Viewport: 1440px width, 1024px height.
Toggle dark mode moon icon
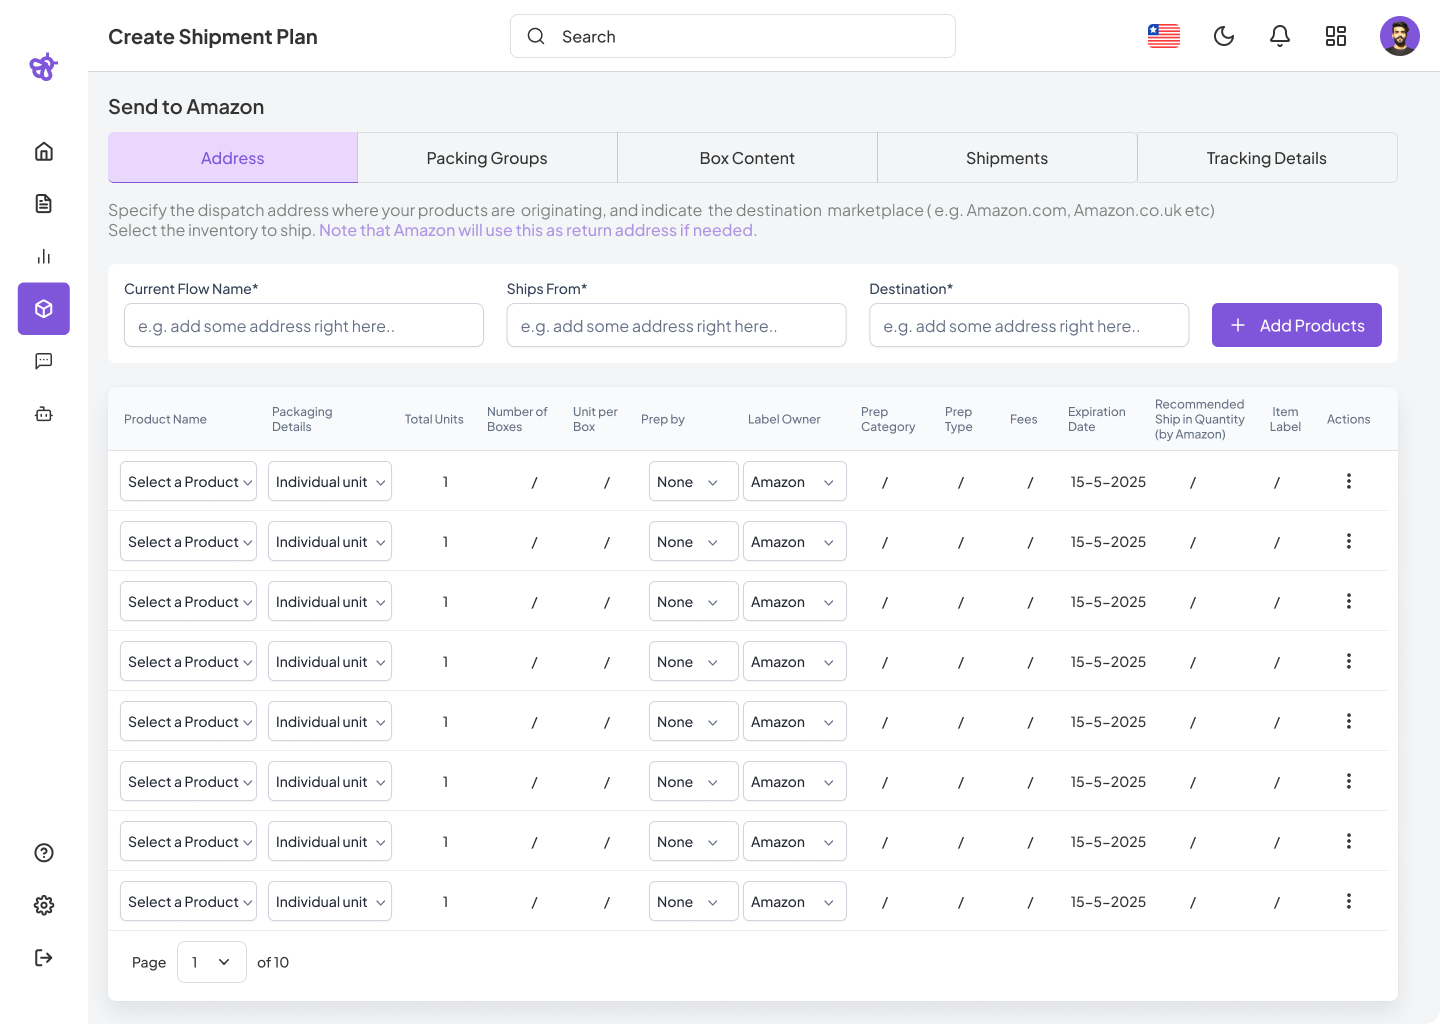1224,37
